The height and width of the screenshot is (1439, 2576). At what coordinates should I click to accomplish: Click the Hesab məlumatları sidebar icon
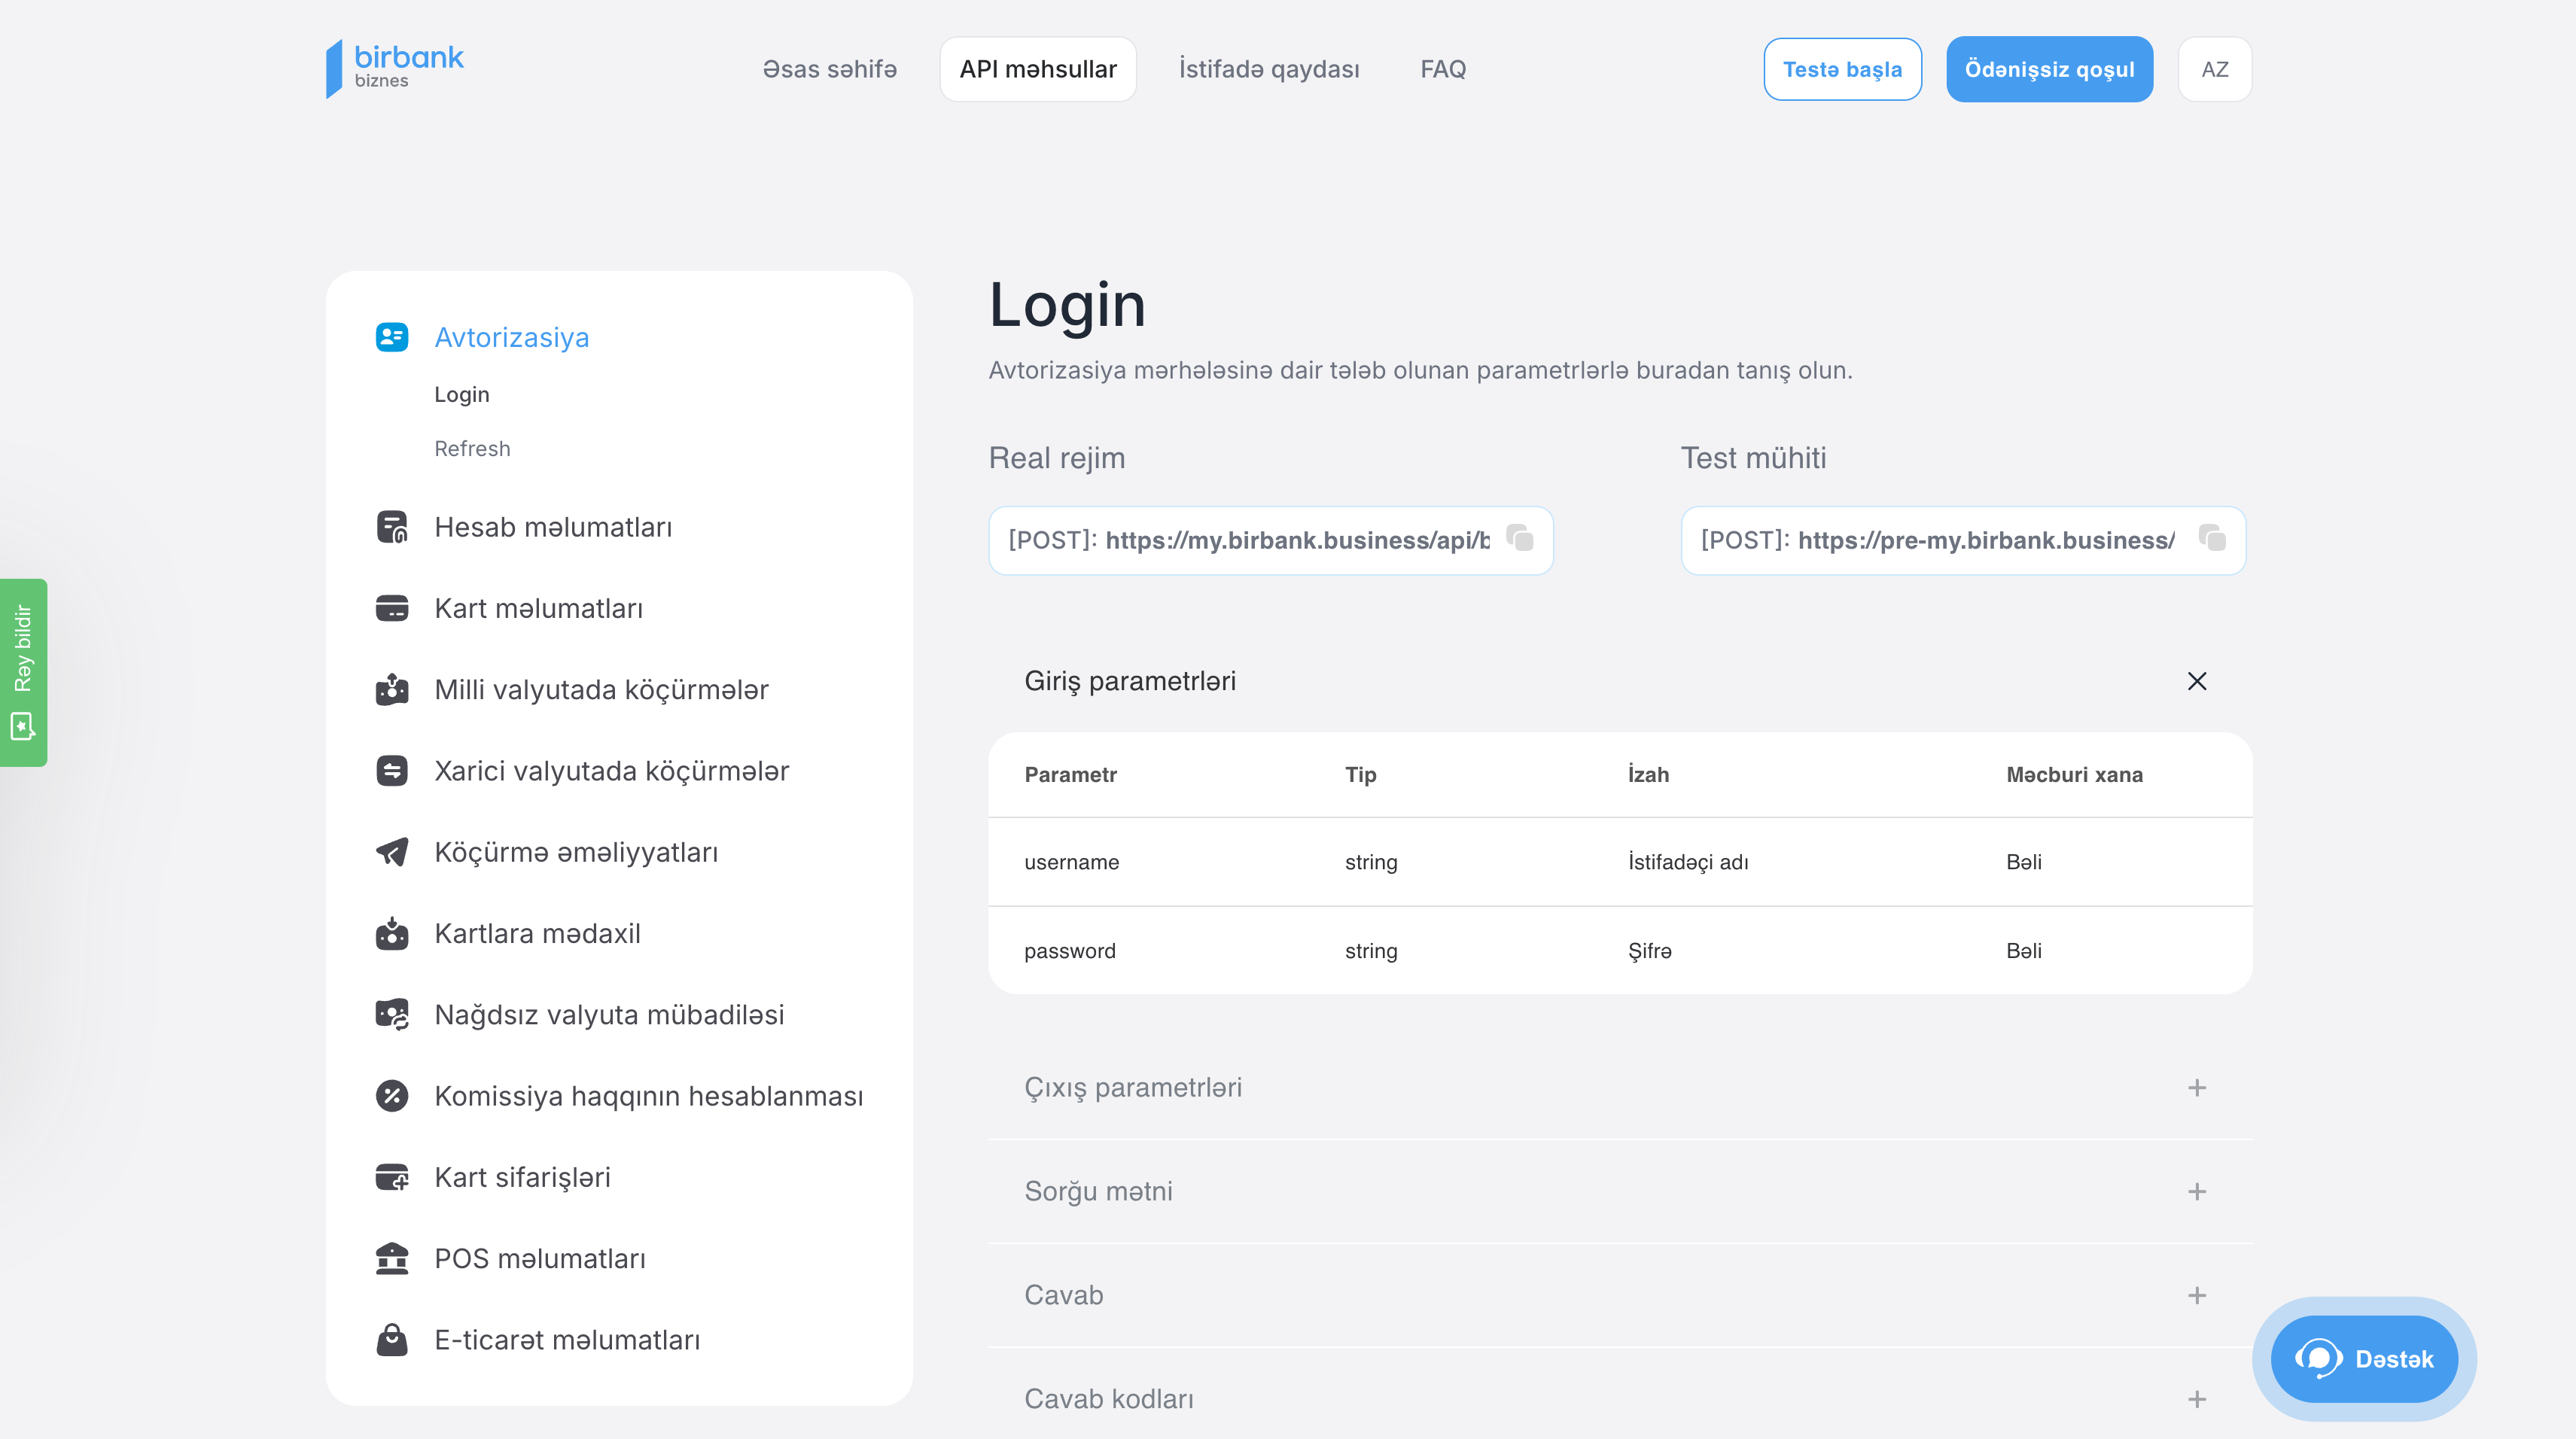pyautogui.click(x=392, y=527)
